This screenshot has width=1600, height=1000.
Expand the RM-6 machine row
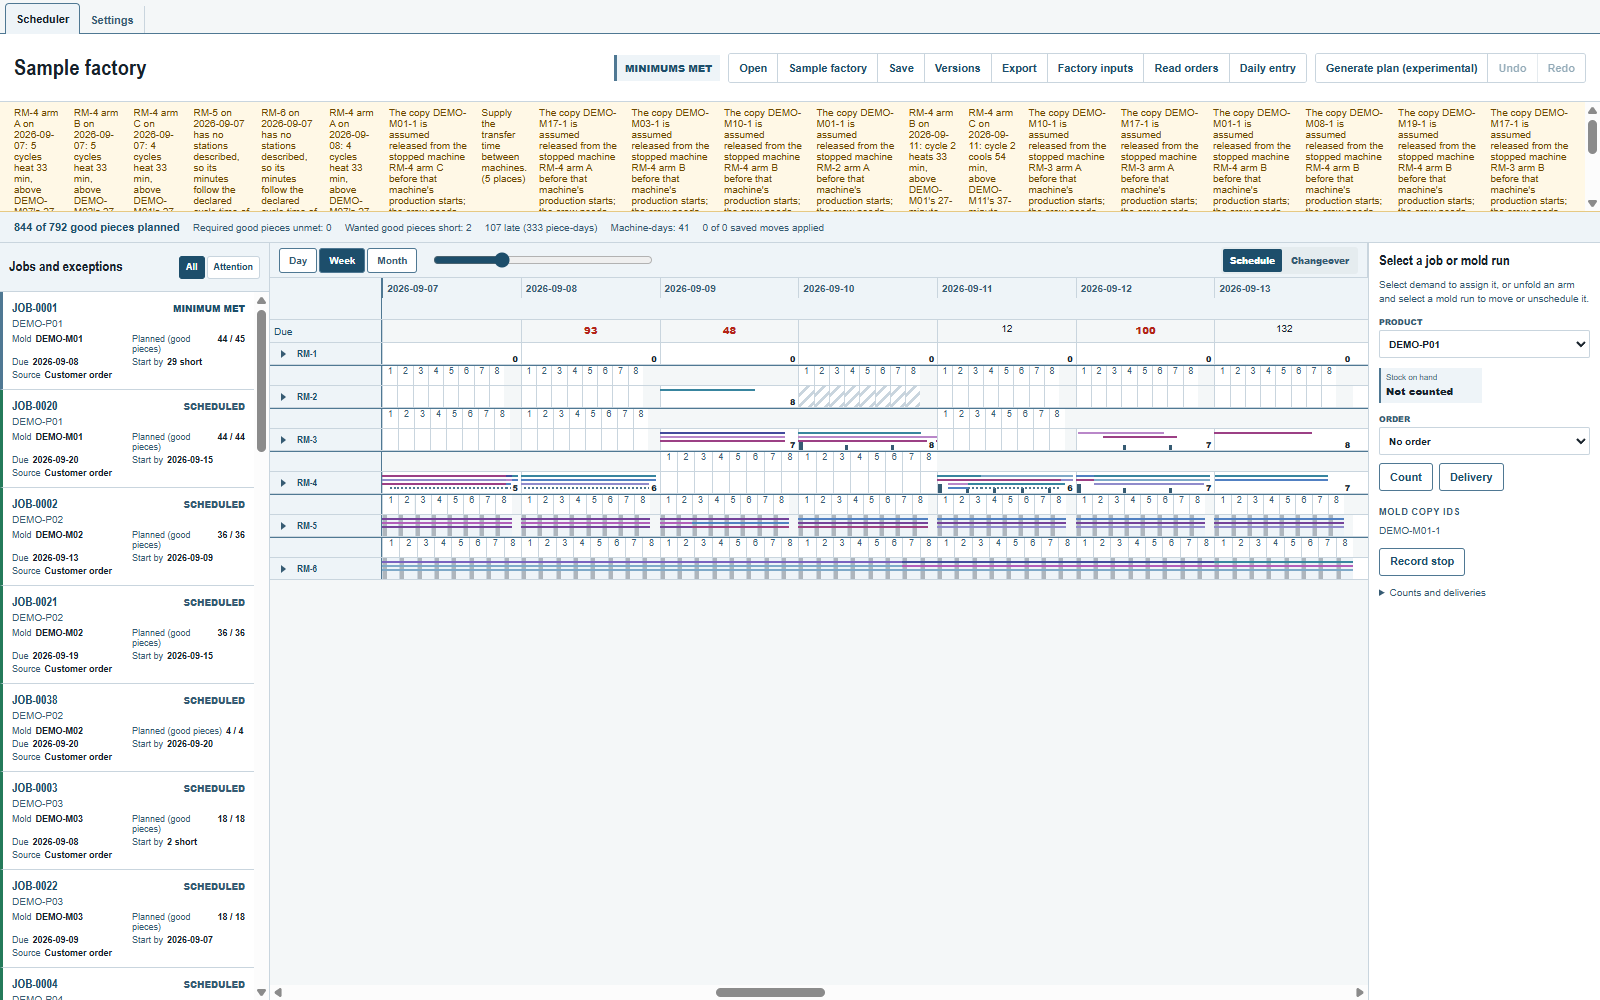coord(284,569)
